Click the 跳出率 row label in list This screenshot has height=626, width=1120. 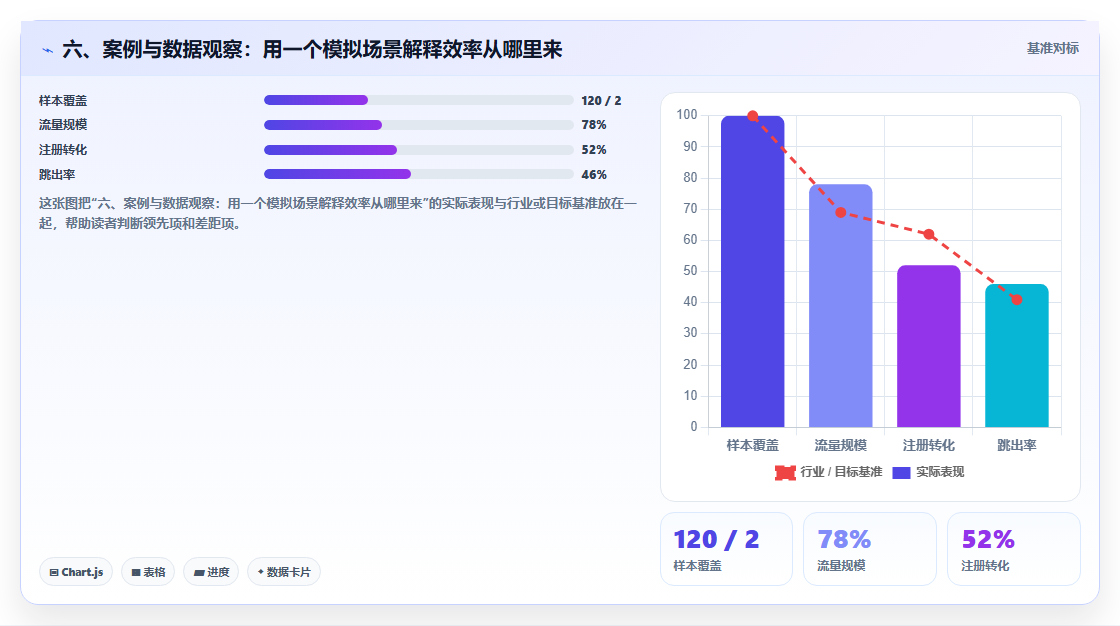coord(57,175)
